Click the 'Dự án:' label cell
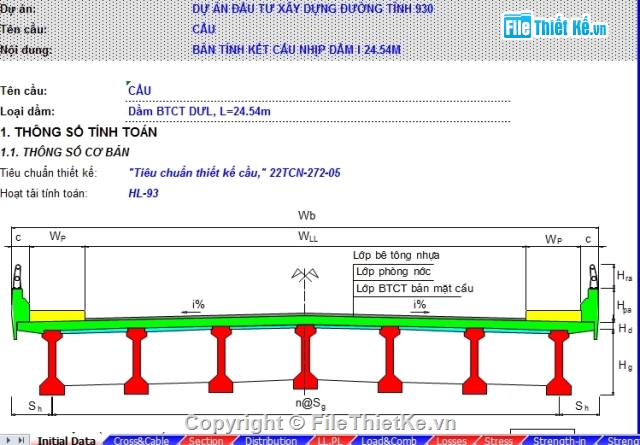 click(x=19, y=9)
